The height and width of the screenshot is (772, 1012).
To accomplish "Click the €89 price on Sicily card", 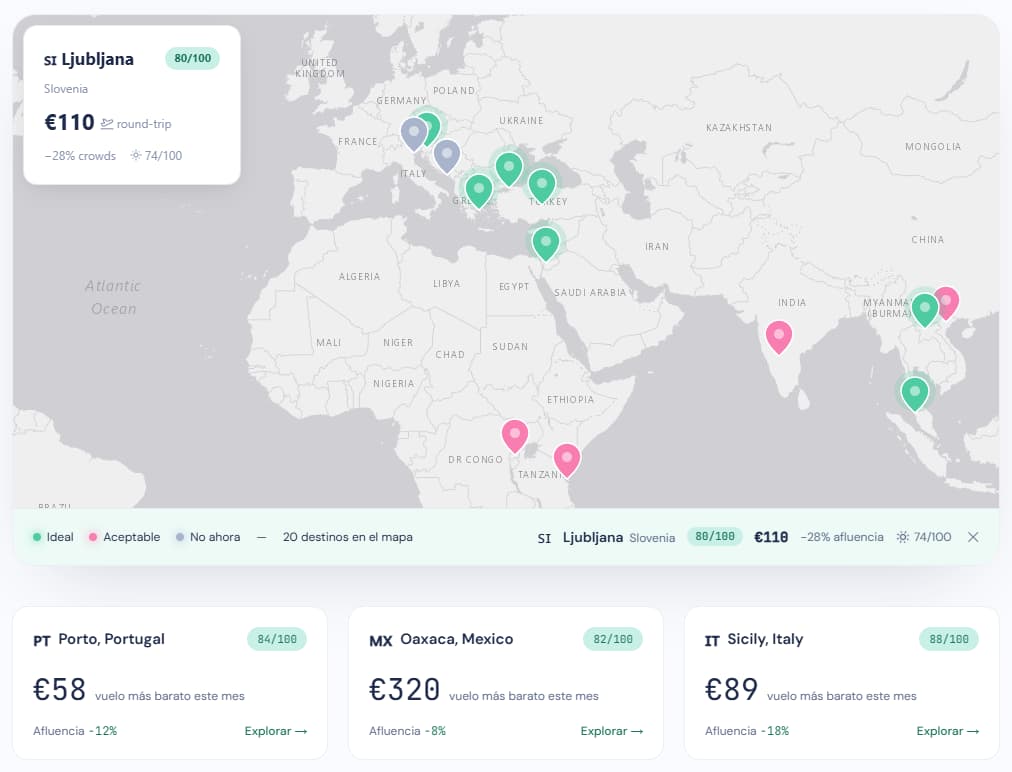I will (731, 689).
